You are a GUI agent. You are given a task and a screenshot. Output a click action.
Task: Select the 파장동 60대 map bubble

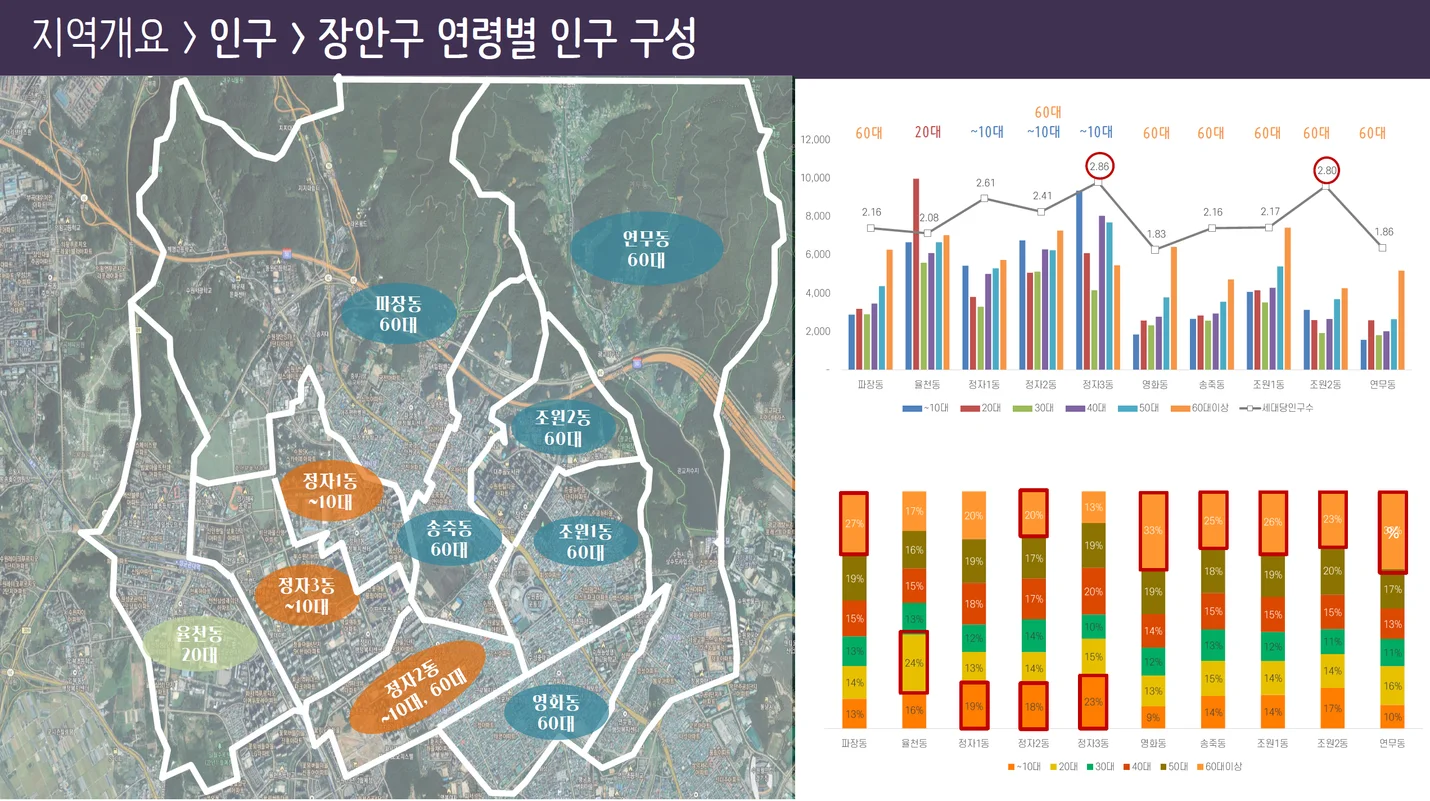(400, 315)
